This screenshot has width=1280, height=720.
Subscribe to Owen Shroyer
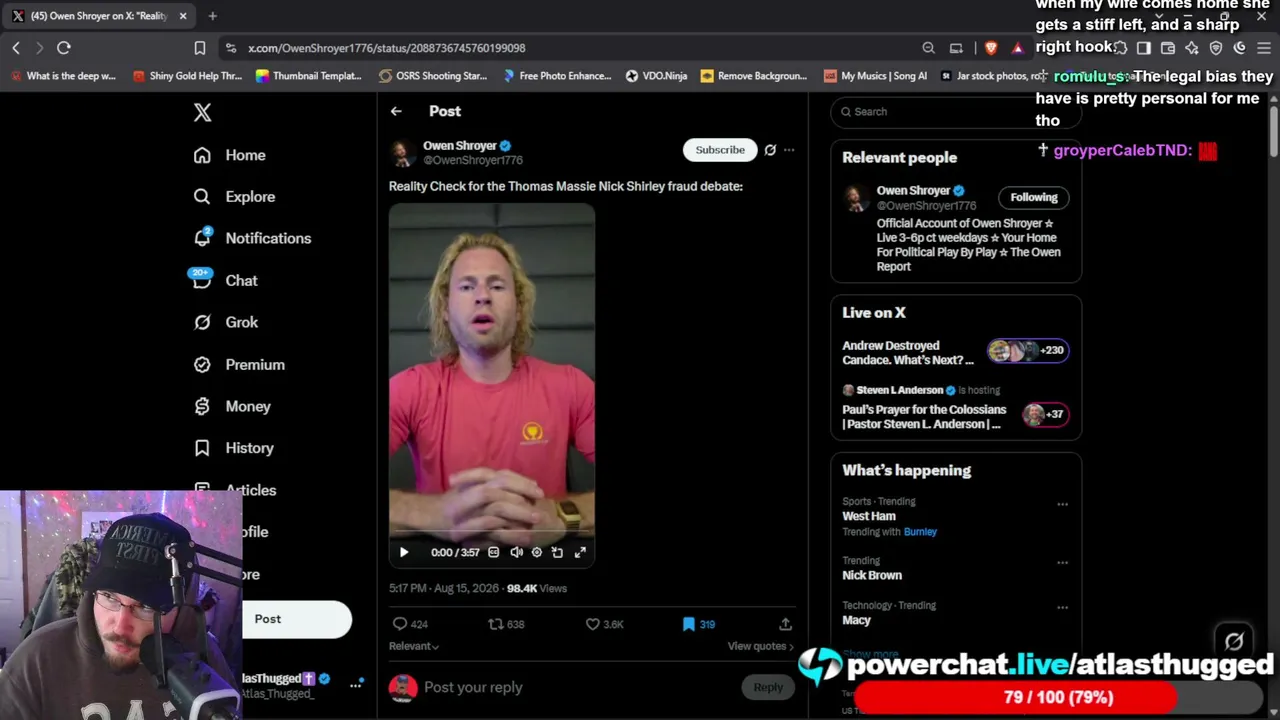pyautogui.click(x=720, y=150)
